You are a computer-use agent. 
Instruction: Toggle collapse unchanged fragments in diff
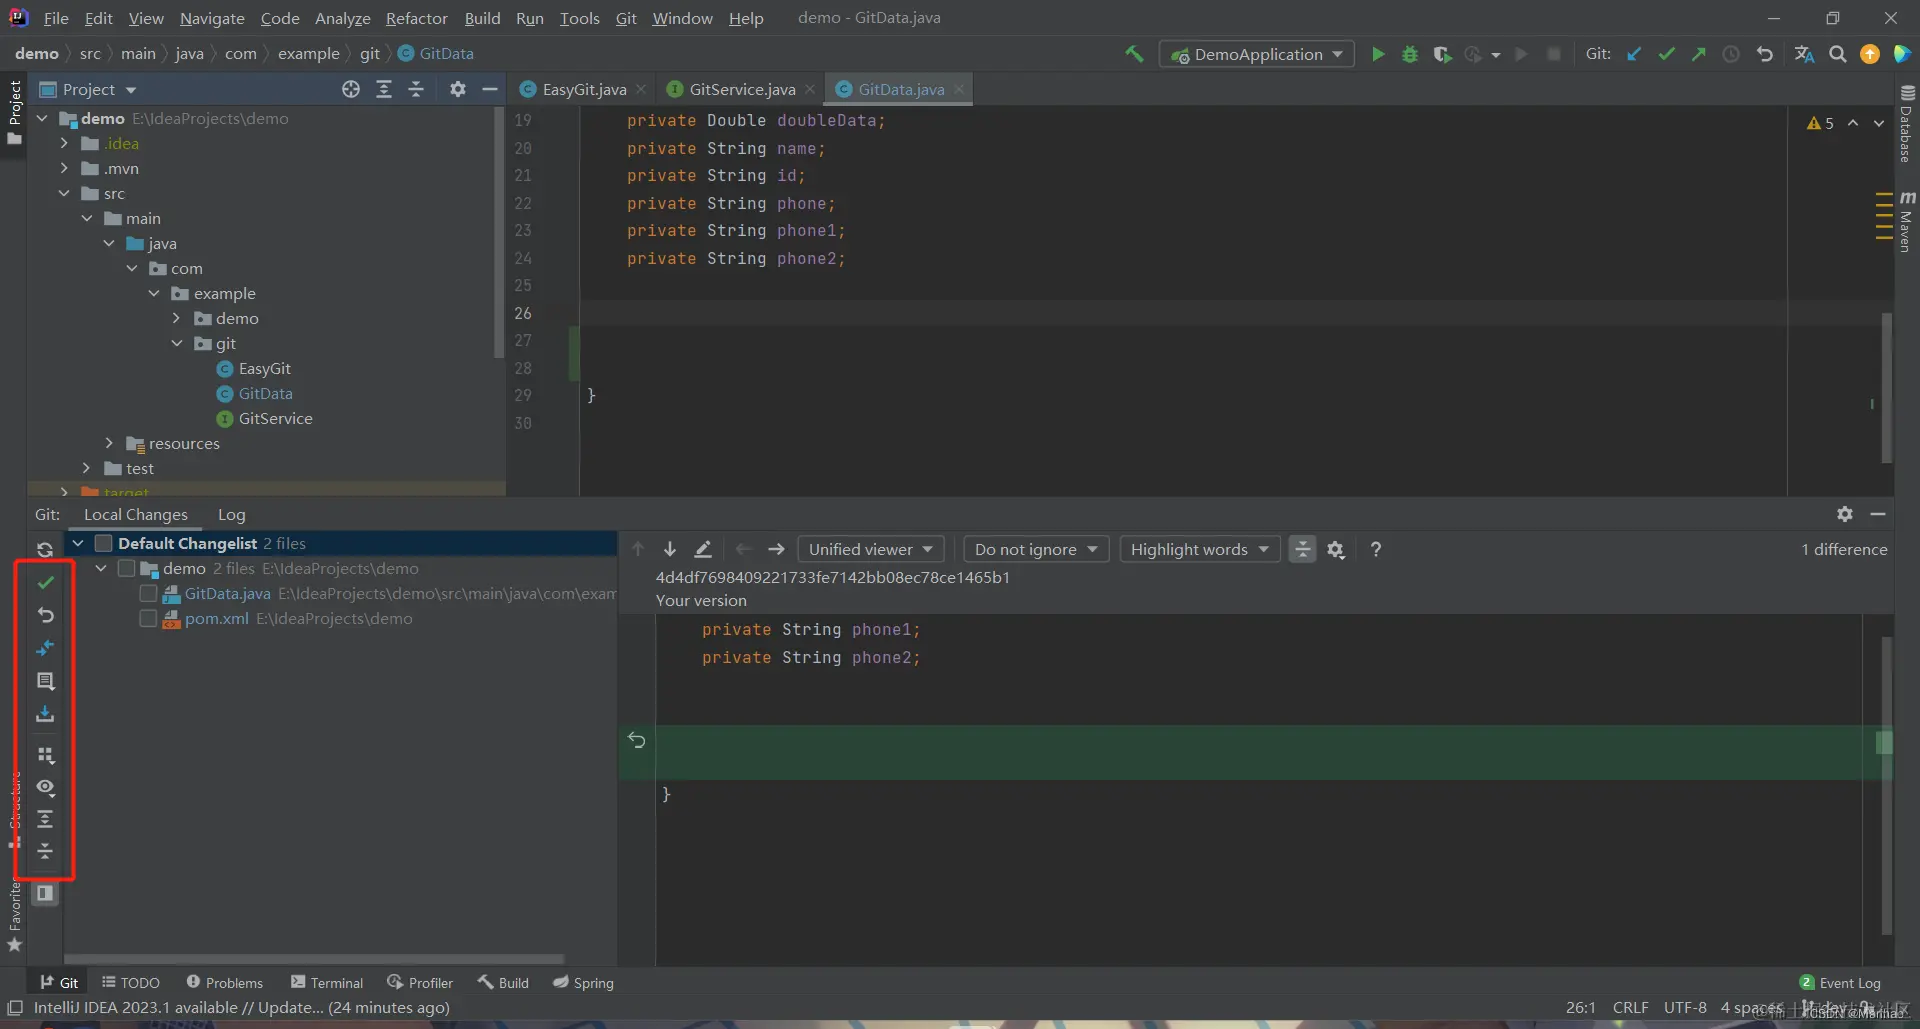1302,549
